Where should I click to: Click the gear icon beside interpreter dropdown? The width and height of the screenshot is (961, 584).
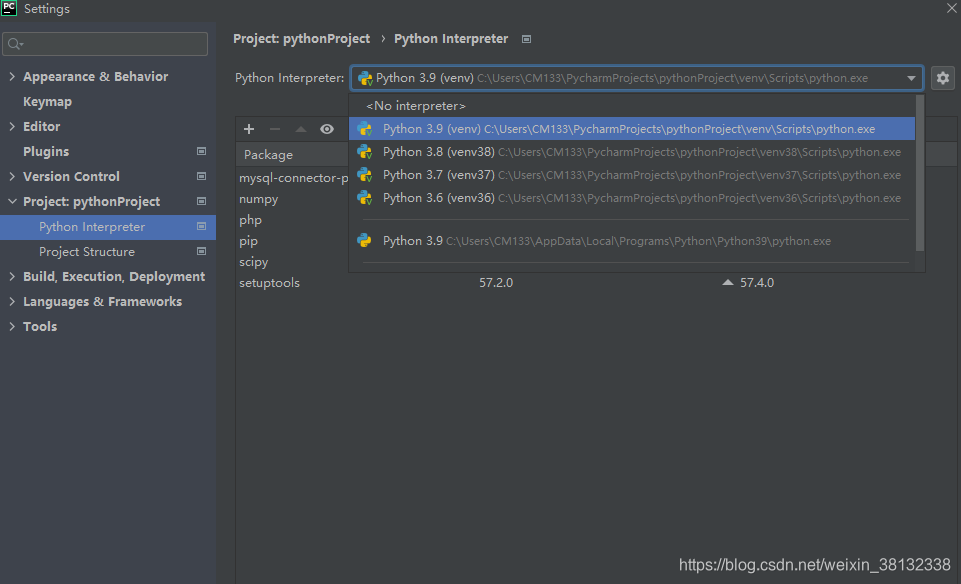(x=943, y=78)
